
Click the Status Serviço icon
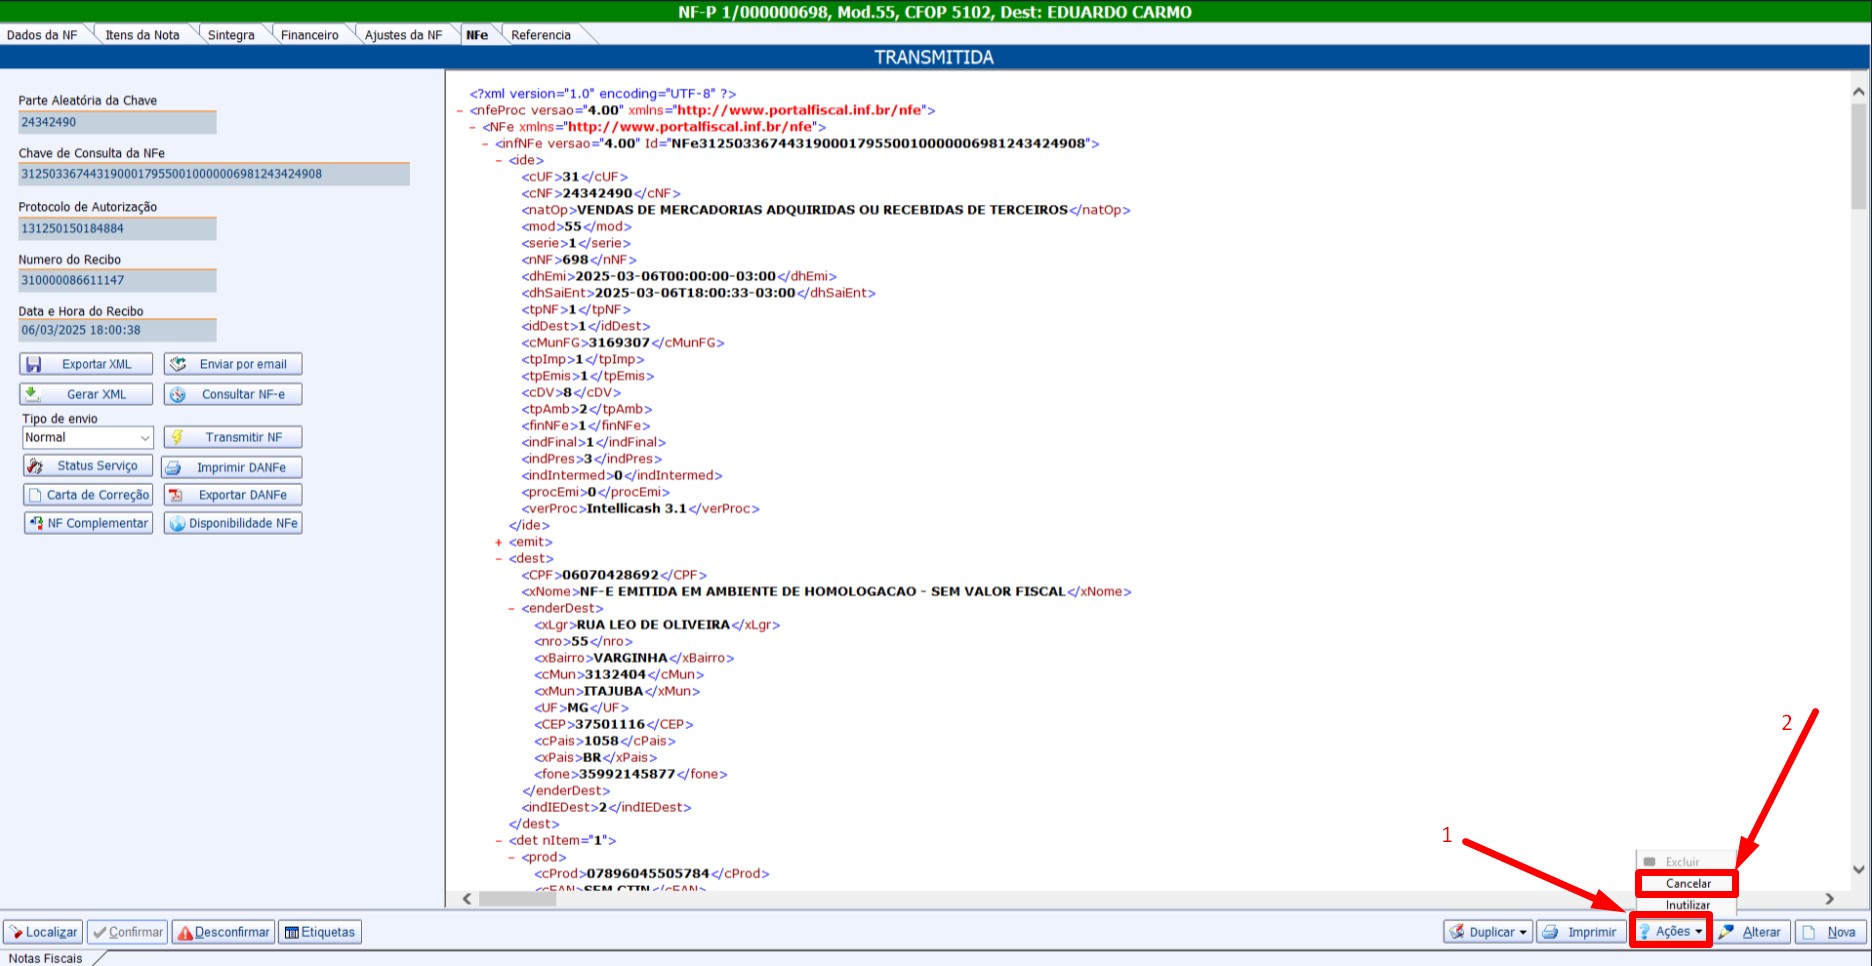(x=36, y=466)
